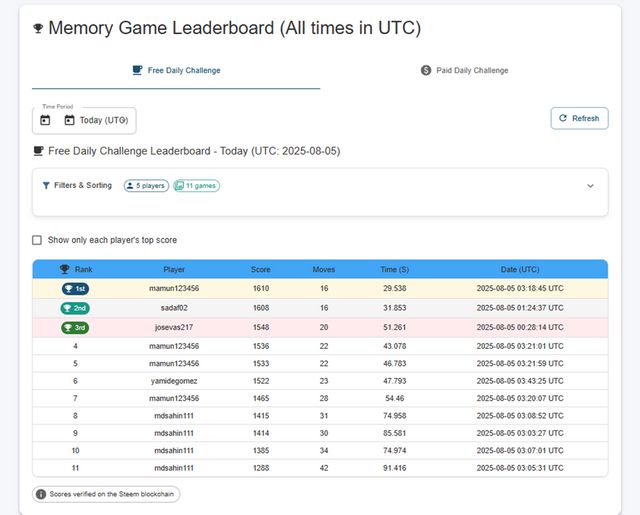The image size is (640, 515).
Task: Click the 2nd place trophy badge
Action: (75, 308)
